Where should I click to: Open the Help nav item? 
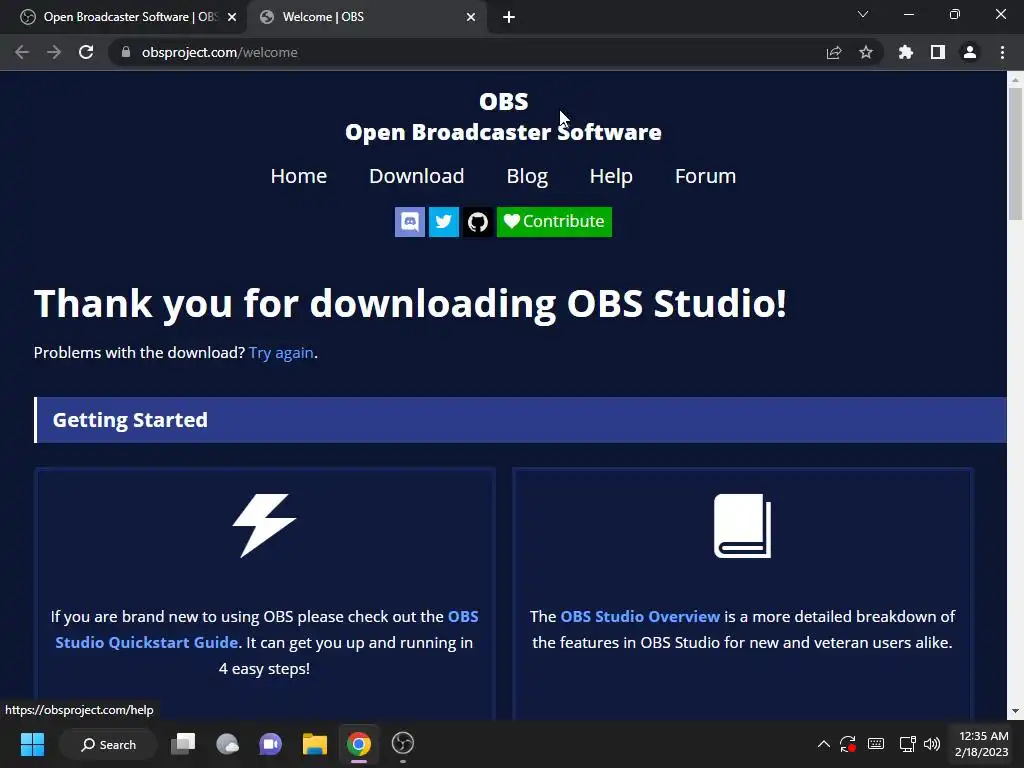pyautogui.click(x=611, y=176)
